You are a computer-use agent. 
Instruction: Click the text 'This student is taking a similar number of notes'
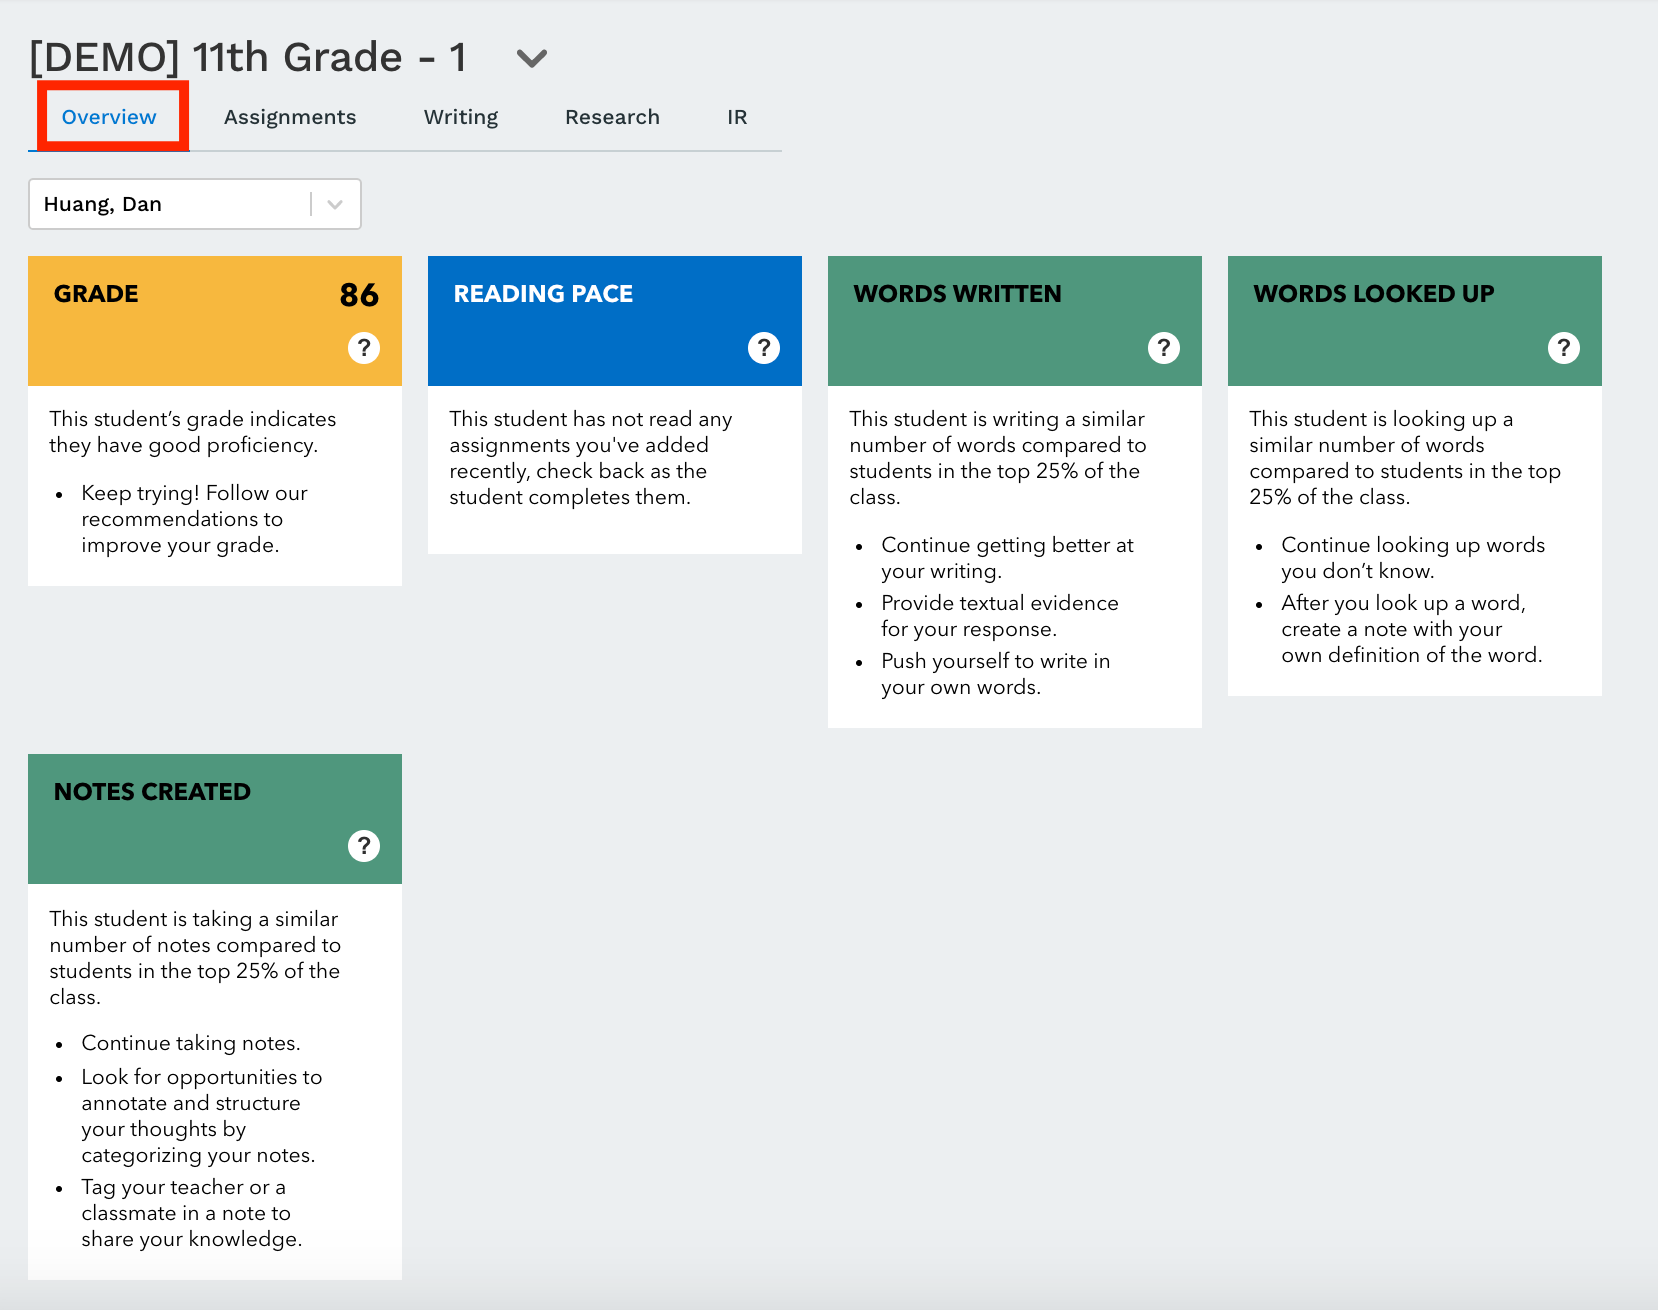[x=195, y=958]
